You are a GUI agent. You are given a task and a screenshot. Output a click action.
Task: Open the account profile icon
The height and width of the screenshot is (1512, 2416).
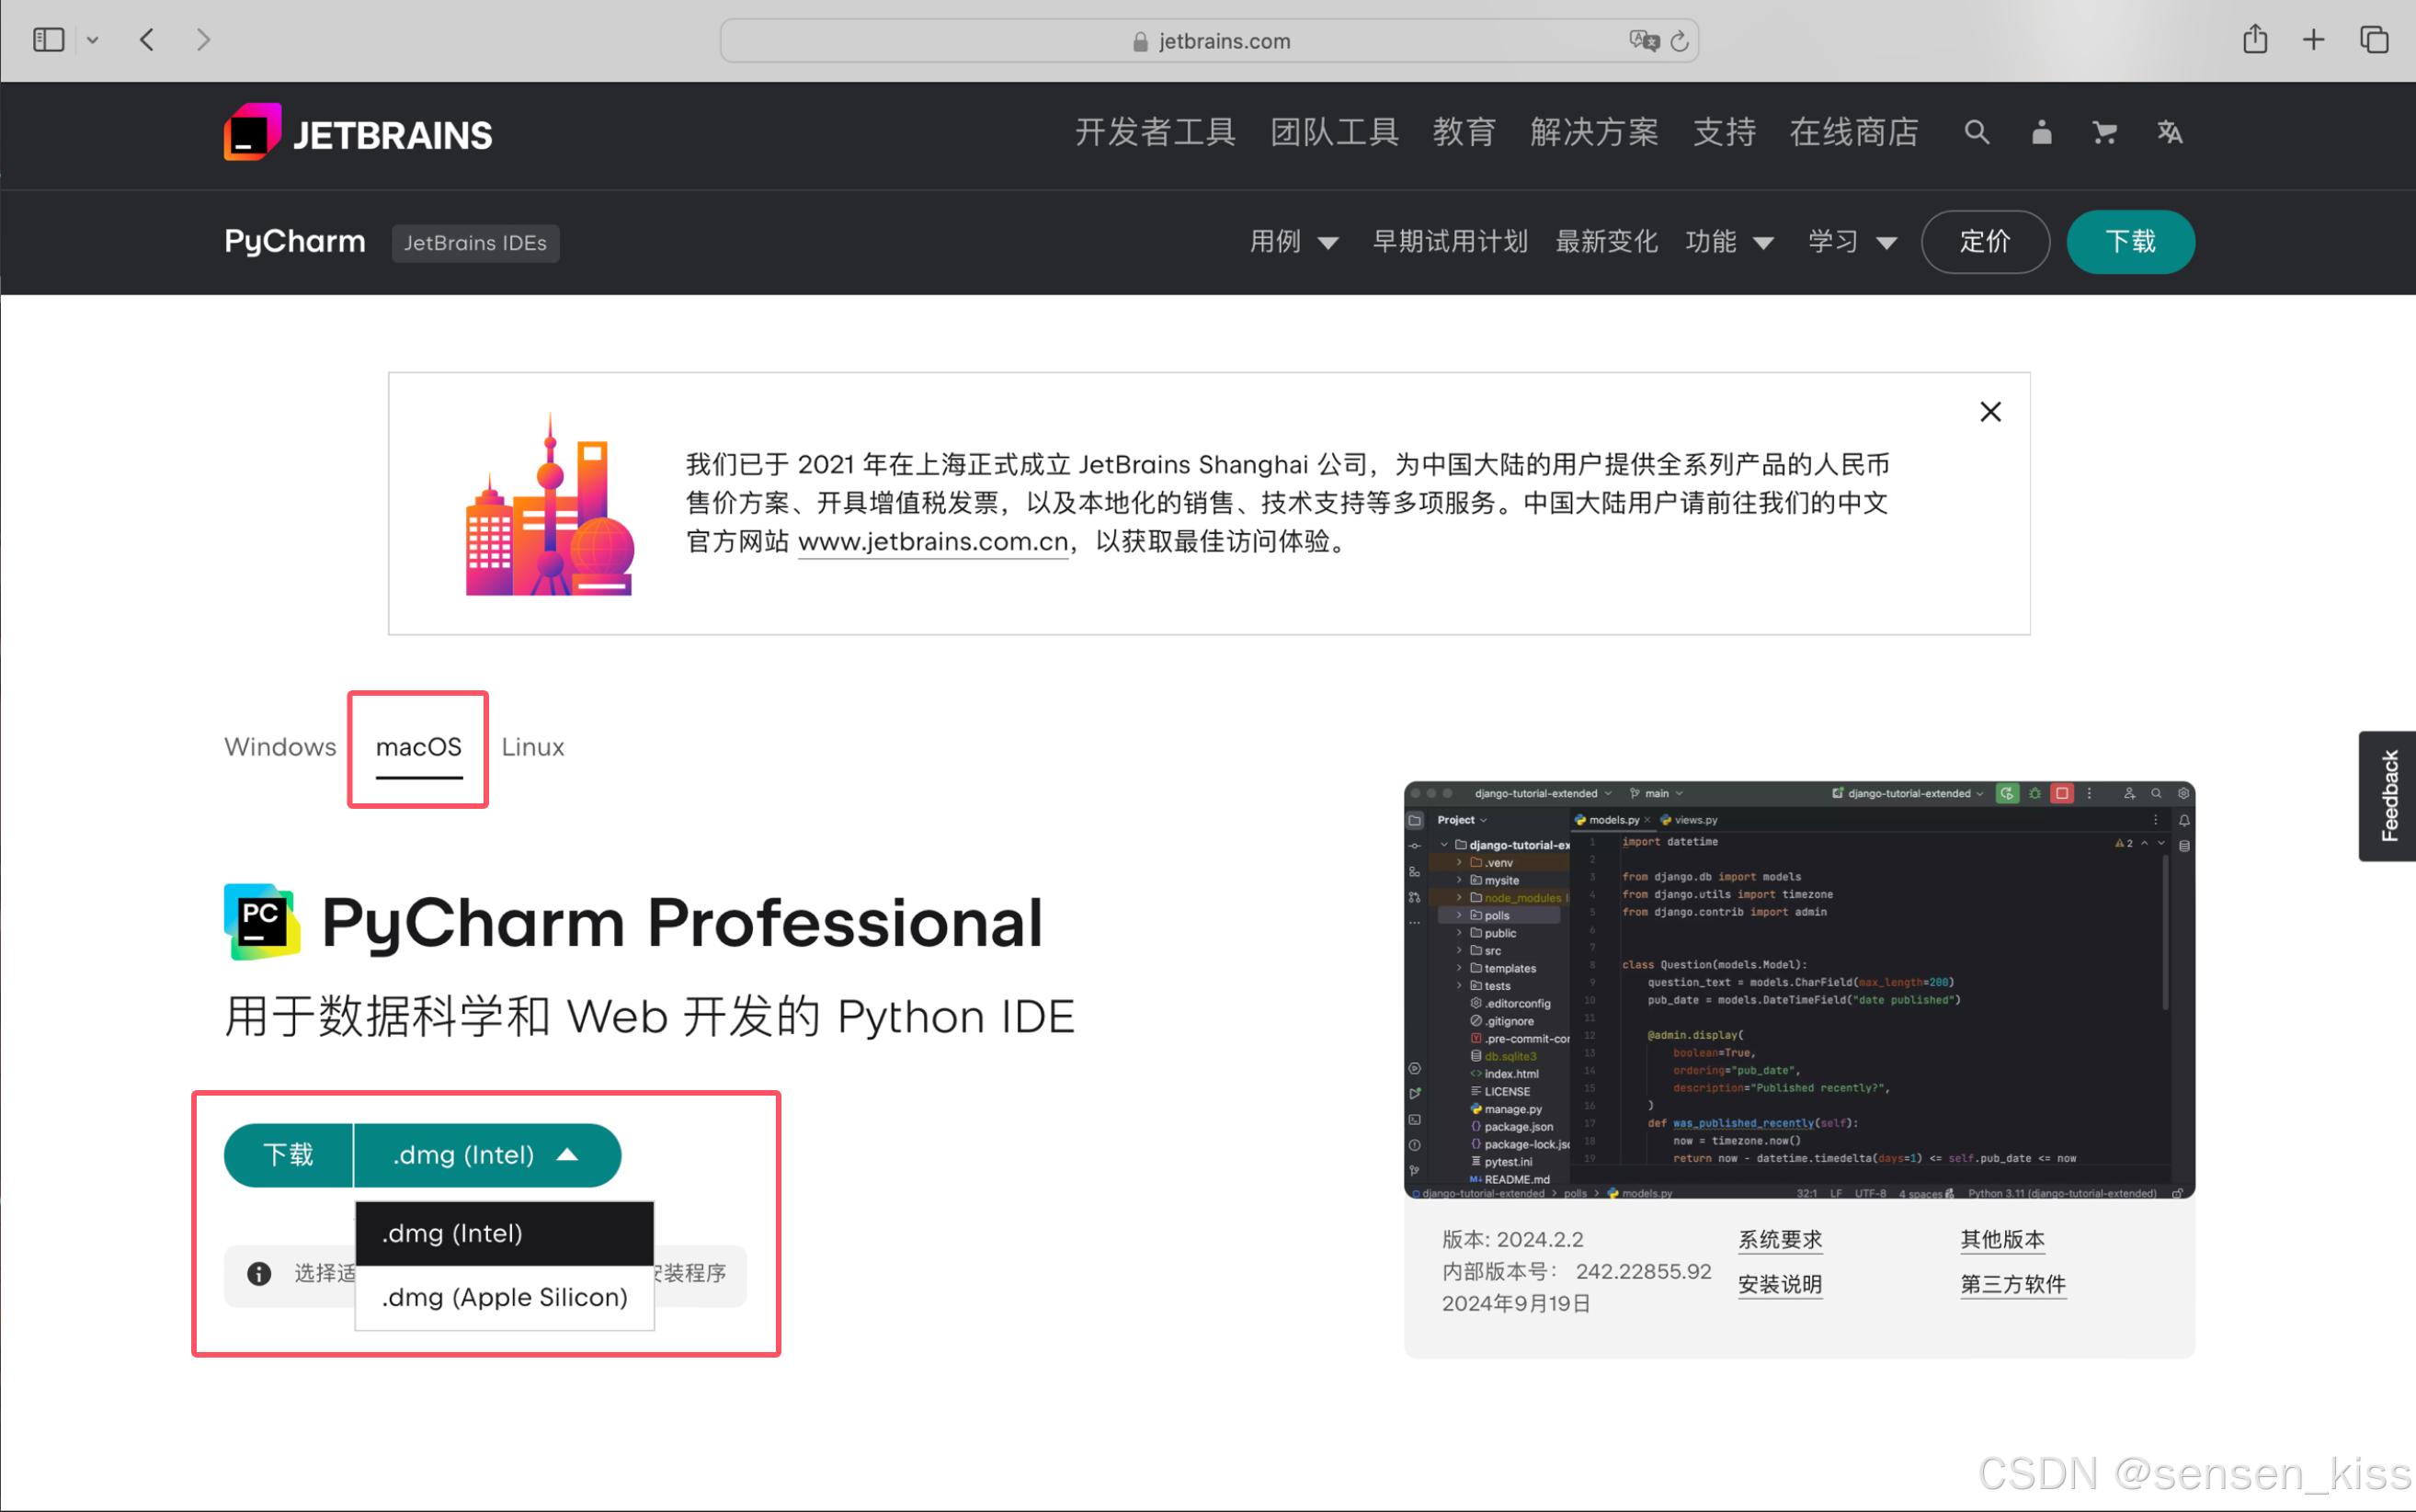2042,132
